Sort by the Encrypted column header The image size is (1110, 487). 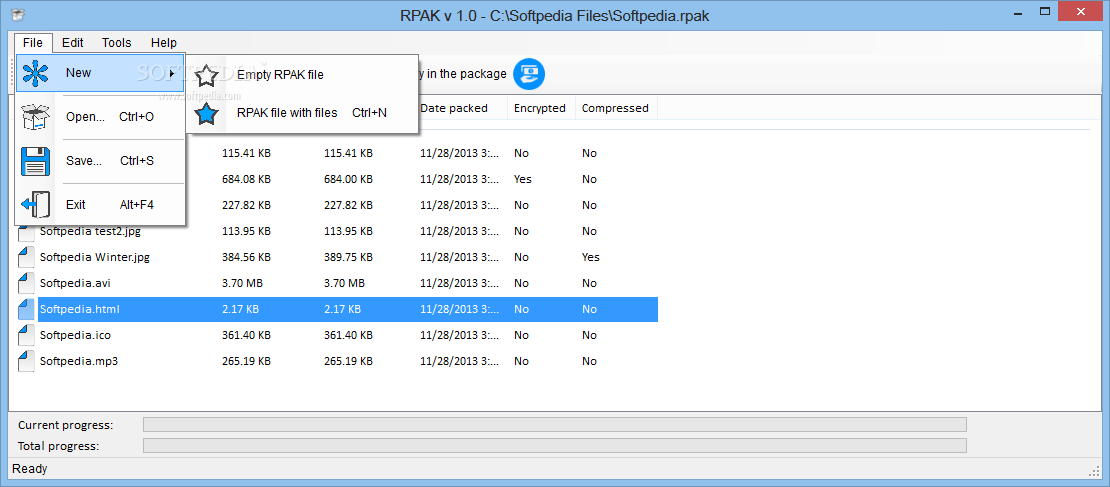542,108
